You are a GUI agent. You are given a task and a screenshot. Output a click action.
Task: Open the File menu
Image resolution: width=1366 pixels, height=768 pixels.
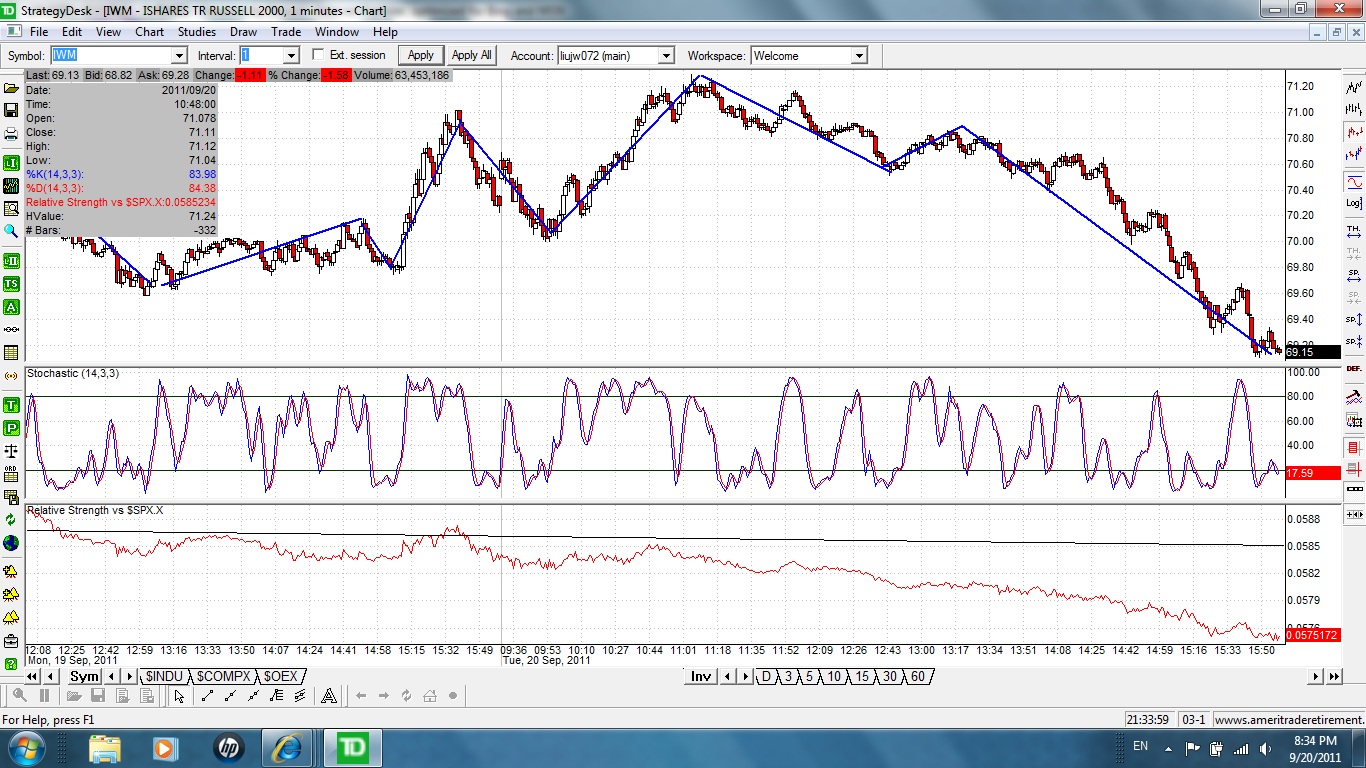[x=38, y=32]
